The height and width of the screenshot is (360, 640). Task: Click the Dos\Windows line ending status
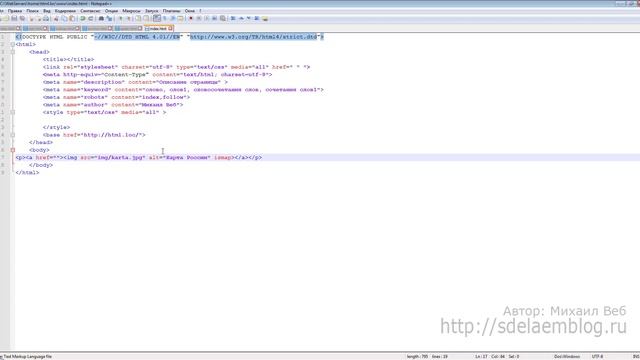pos(567,356)
